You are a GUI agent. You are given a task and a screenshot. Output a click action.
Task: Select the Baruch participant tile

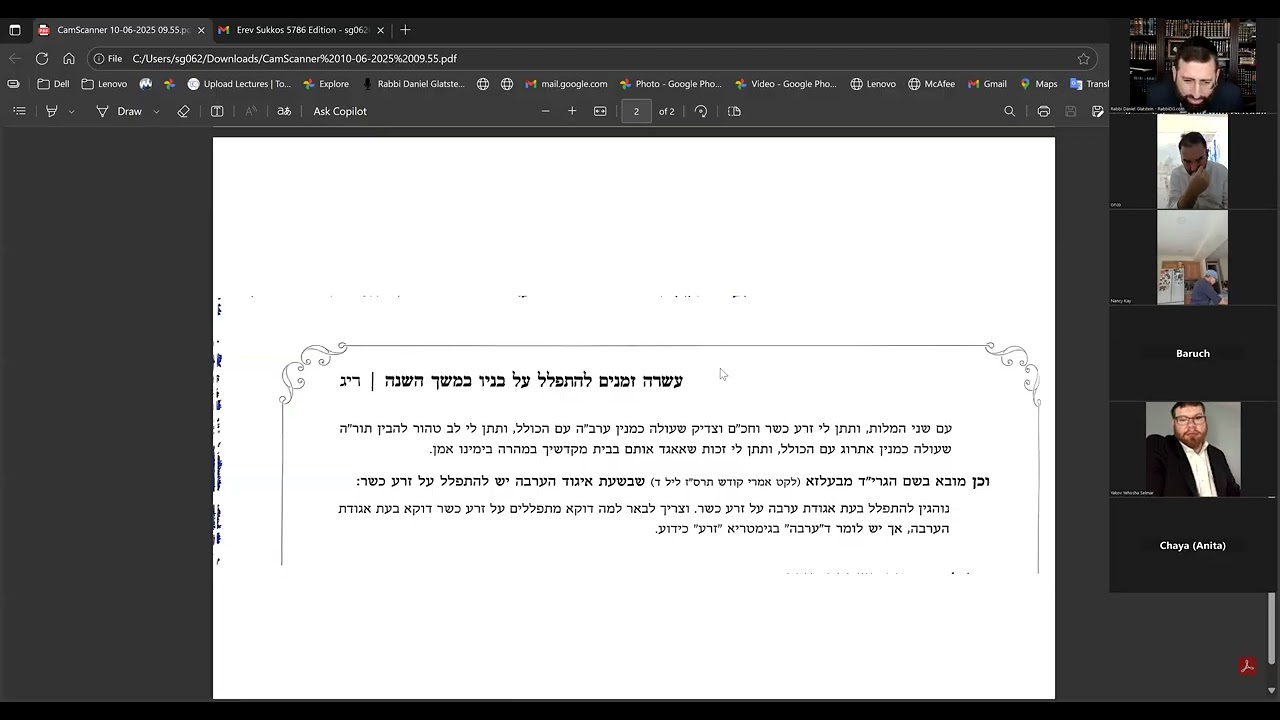1193,353
